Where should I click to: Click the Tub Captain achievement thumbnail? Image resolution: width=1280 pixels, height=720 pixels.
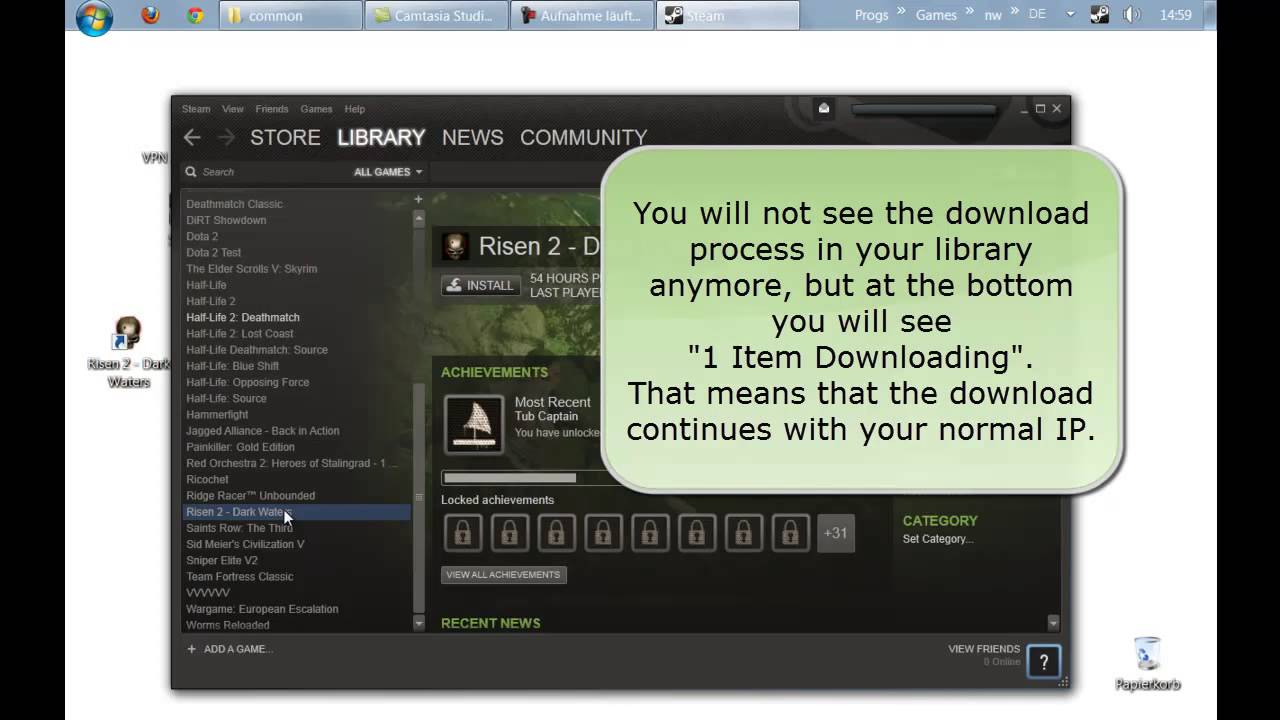[x=474, y=423]
